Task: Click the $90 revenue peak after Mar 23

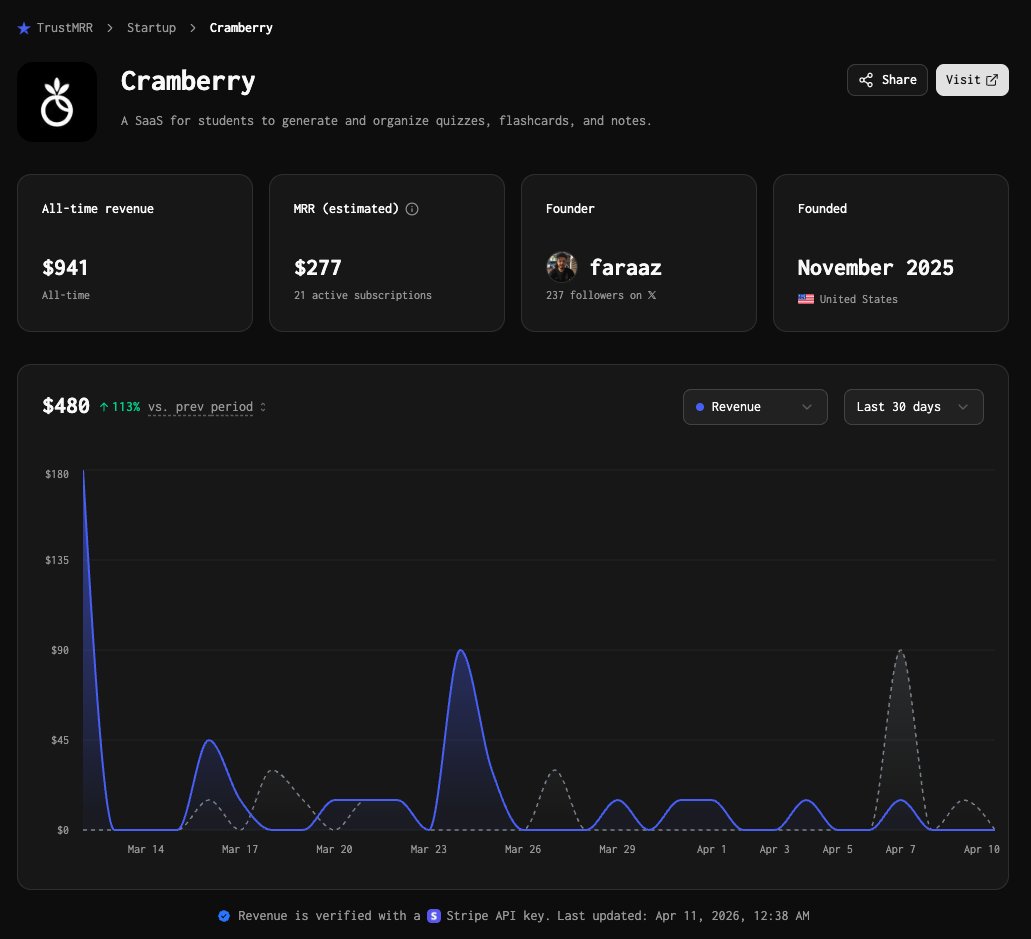Action: pyautogui.click(x=461, y=650)
